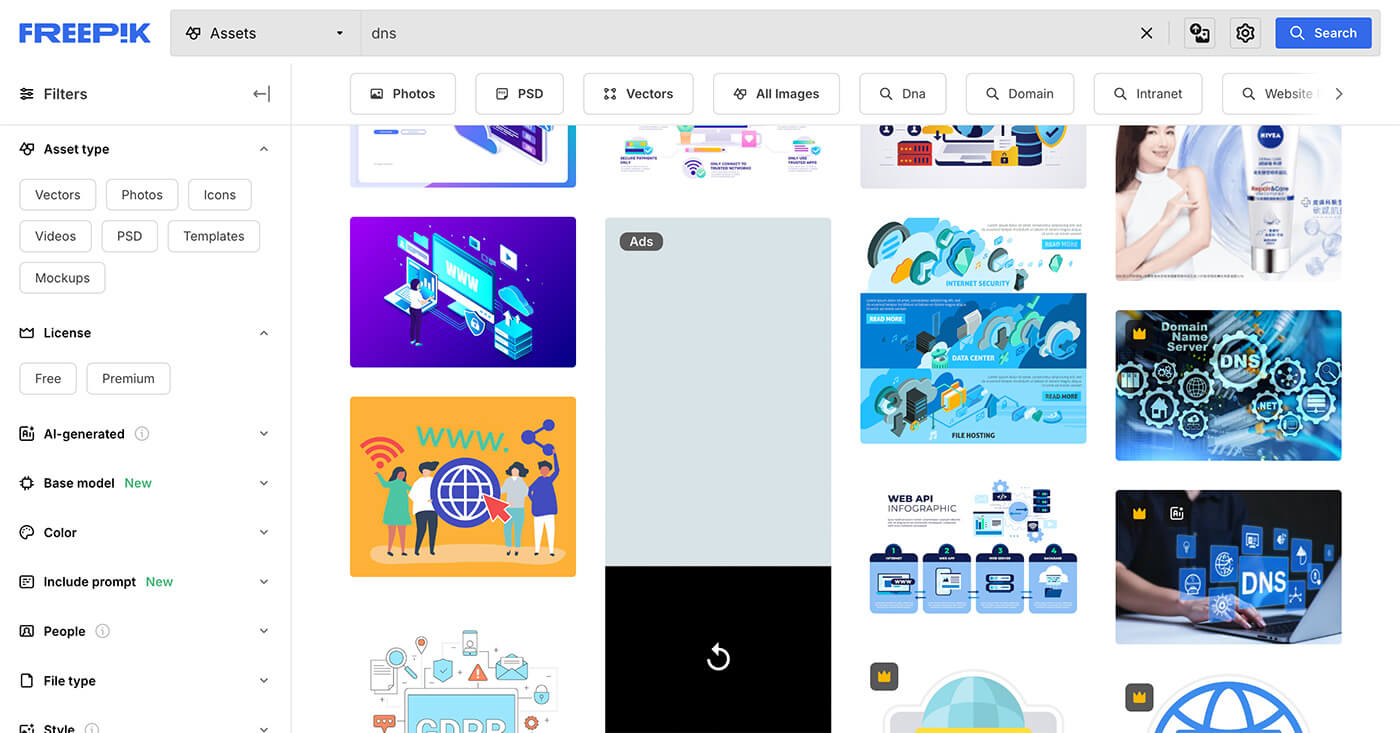
Task: Click the Color palette icon
Action: pyautogui.click(x=27, y=533)
